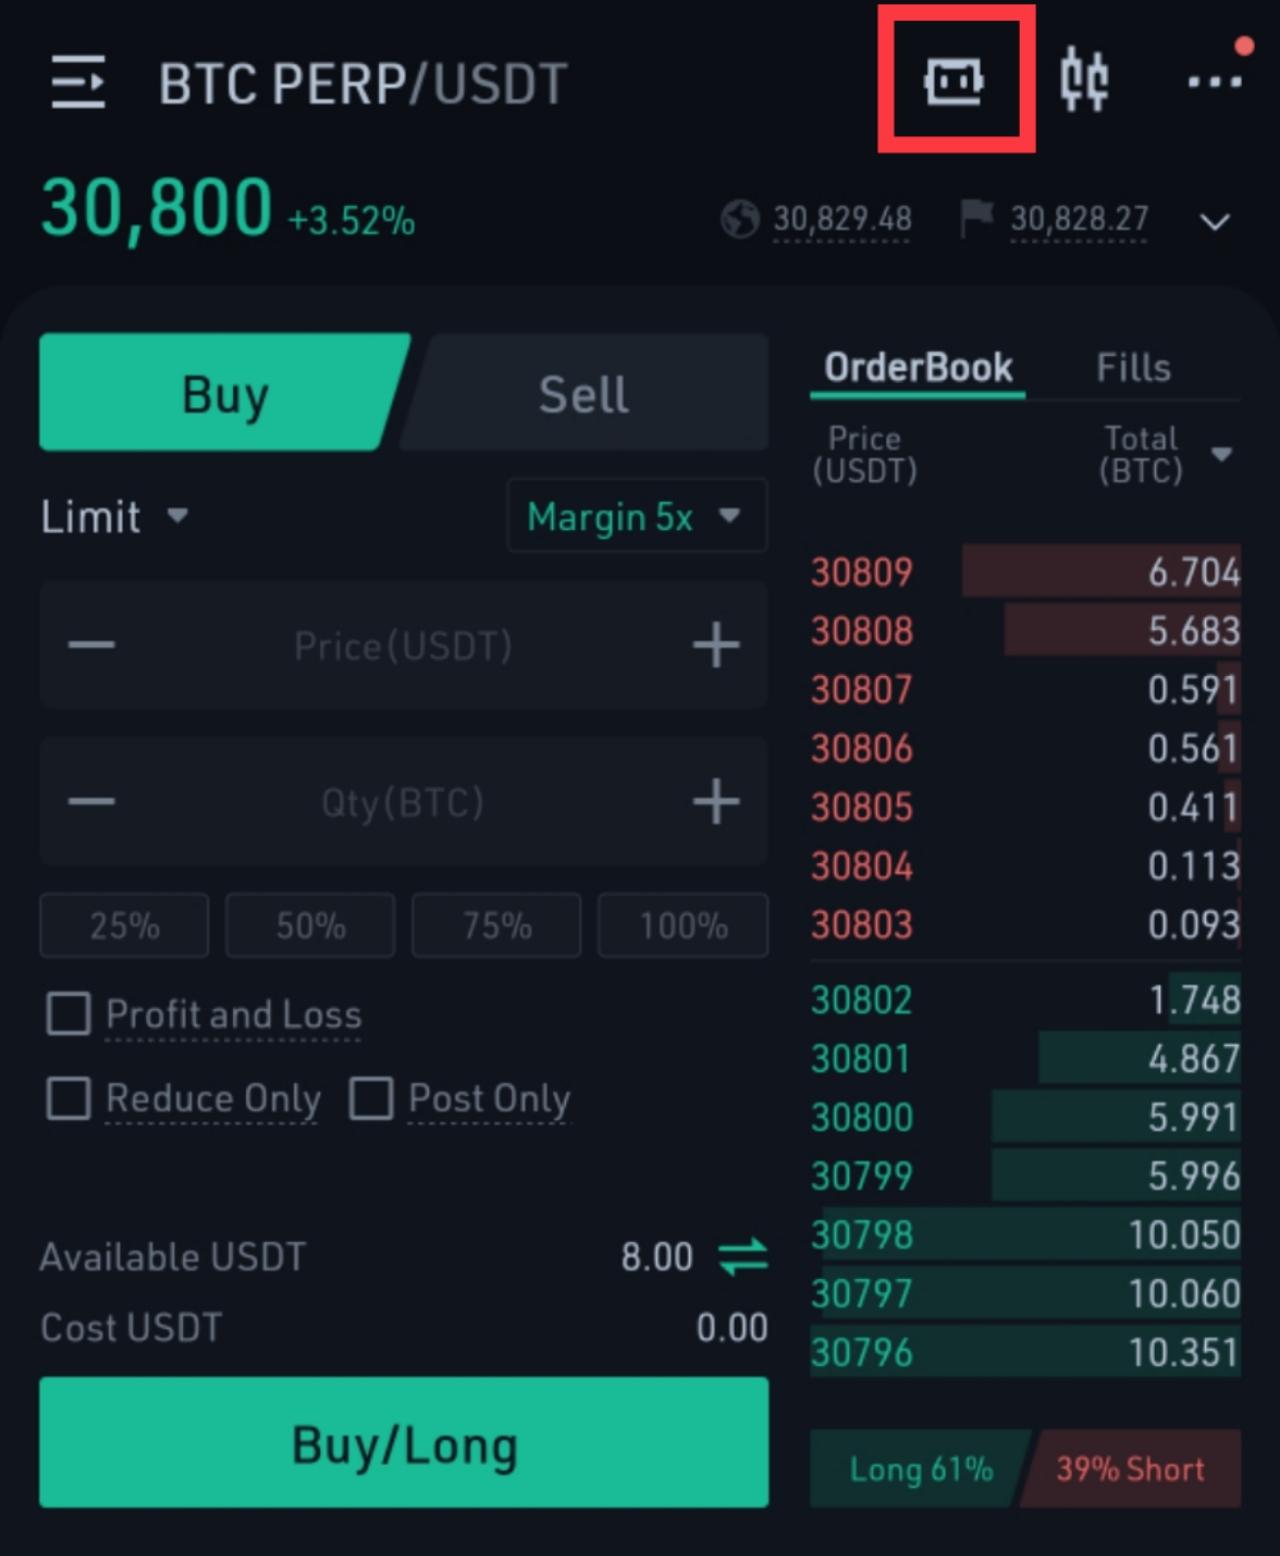Expand price details with the chevron arrow
The image size is (1280, 1556).
[1214, 221]
